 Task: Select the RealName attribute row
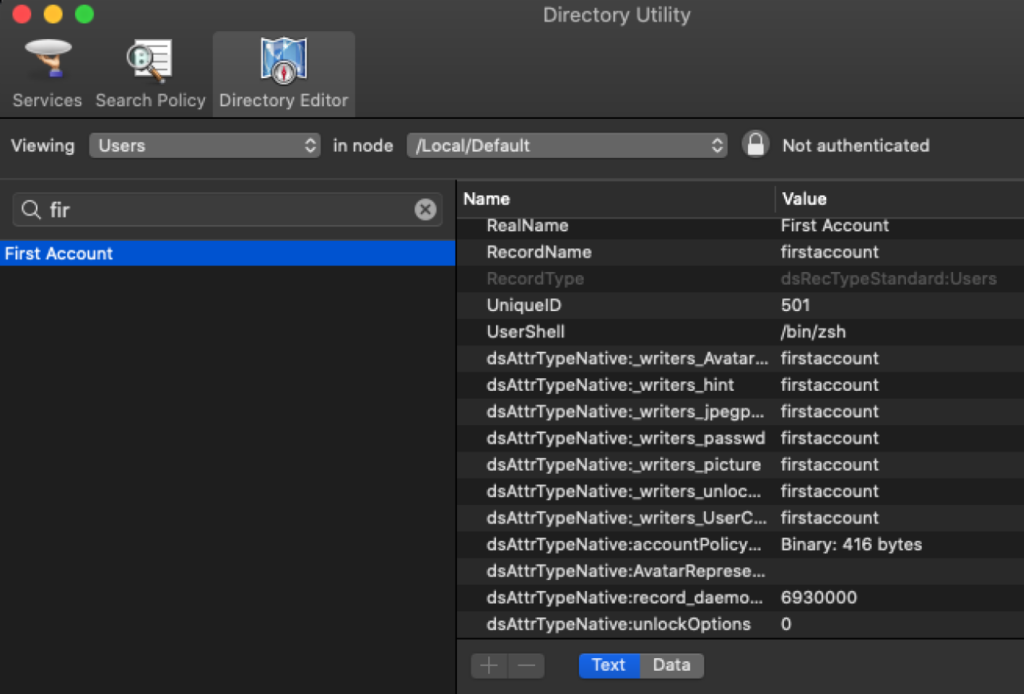coord(600,225)
